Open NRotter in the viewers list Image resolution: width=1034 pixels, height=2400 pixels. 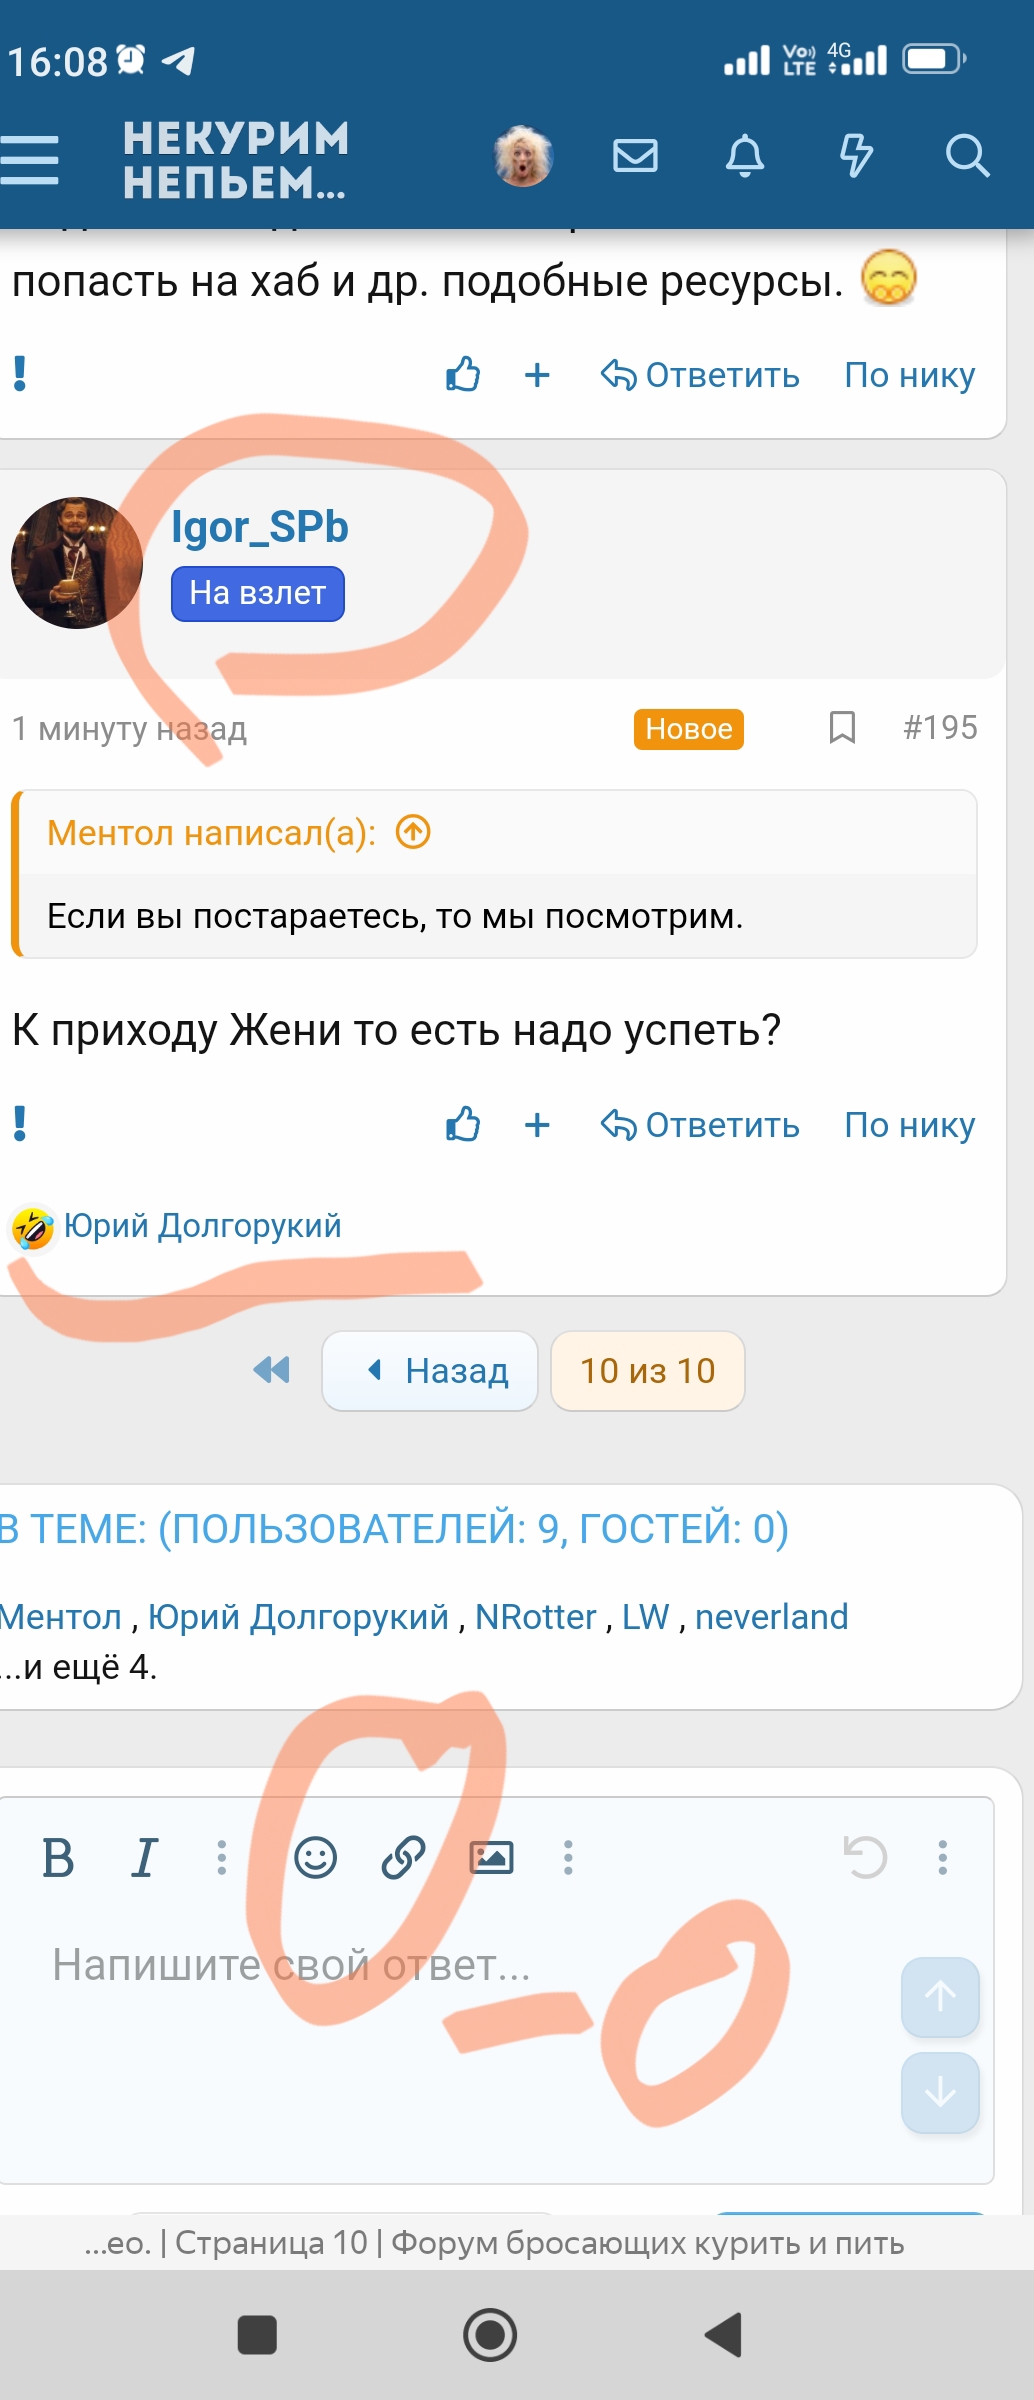(535, 1617)
